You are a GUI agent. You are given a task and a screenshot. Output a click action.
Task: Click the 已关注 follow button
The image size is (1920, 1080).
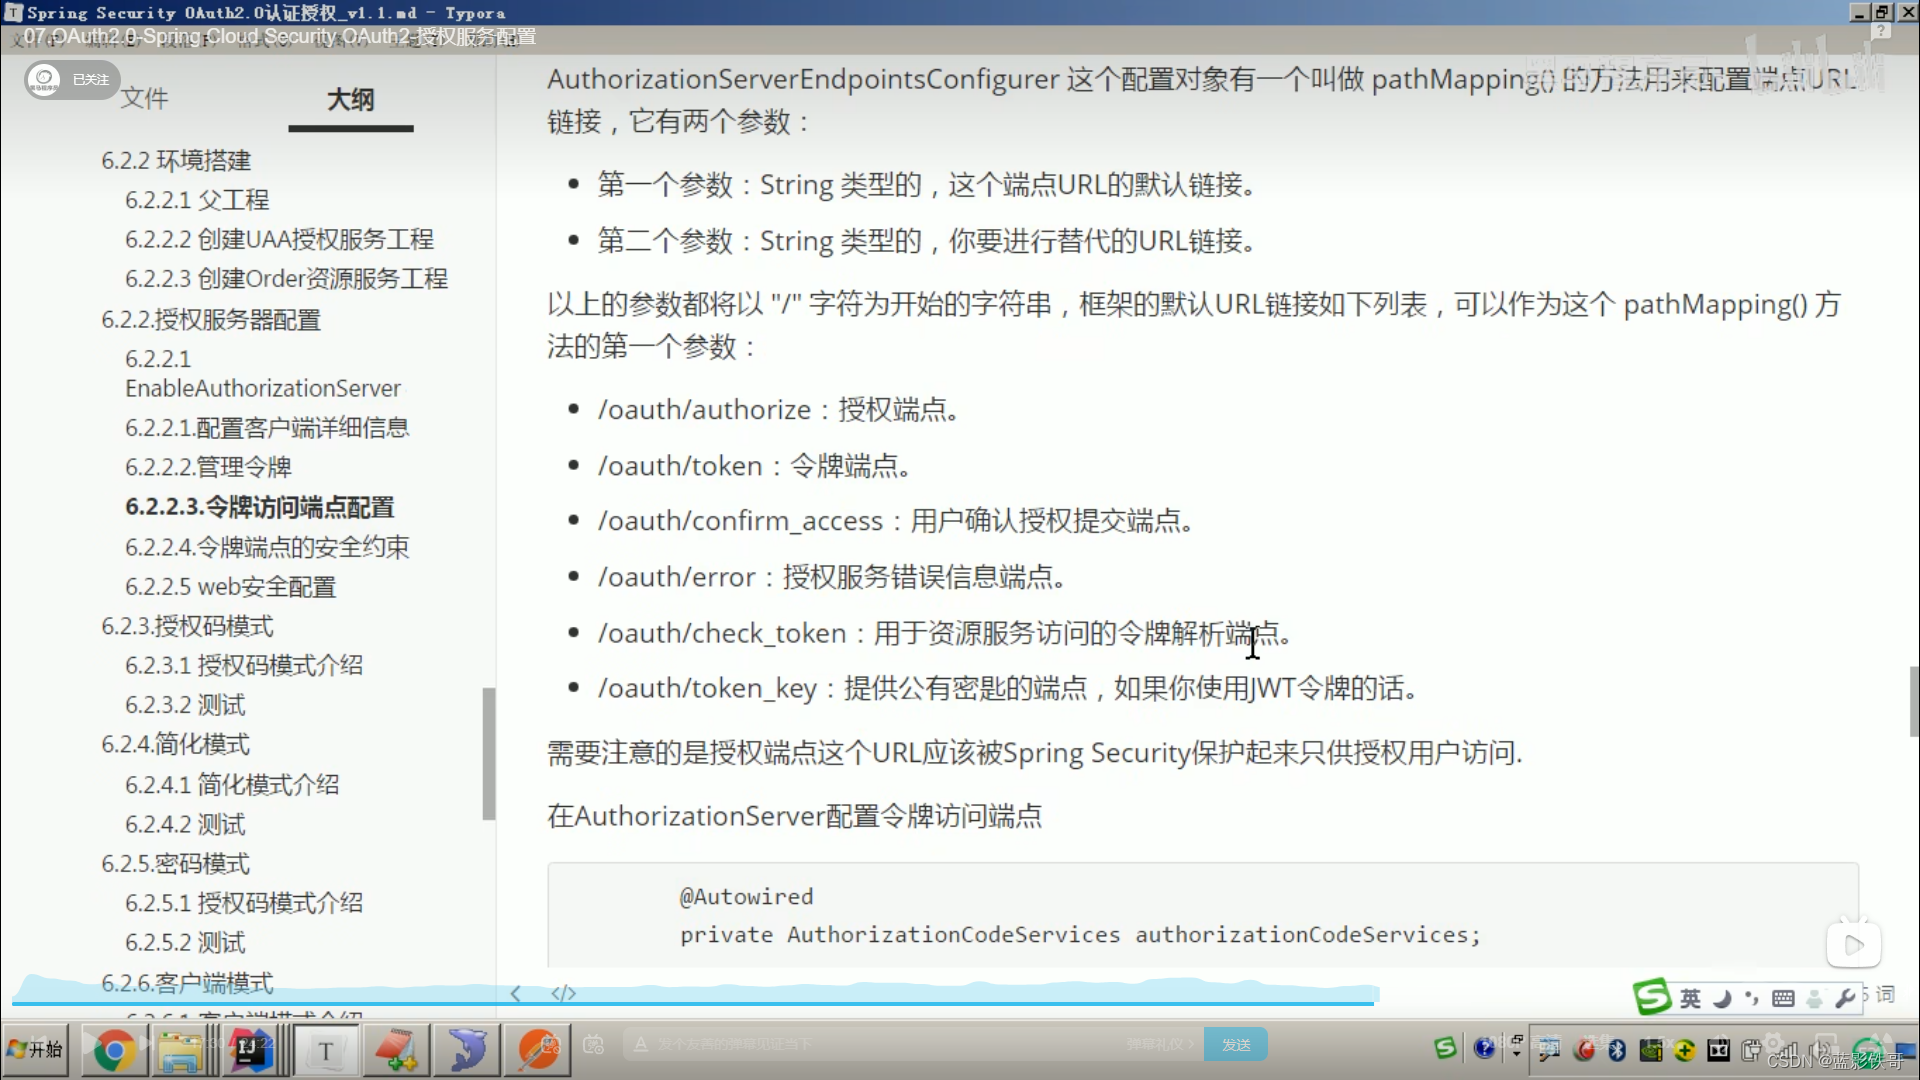pos(72,79)
